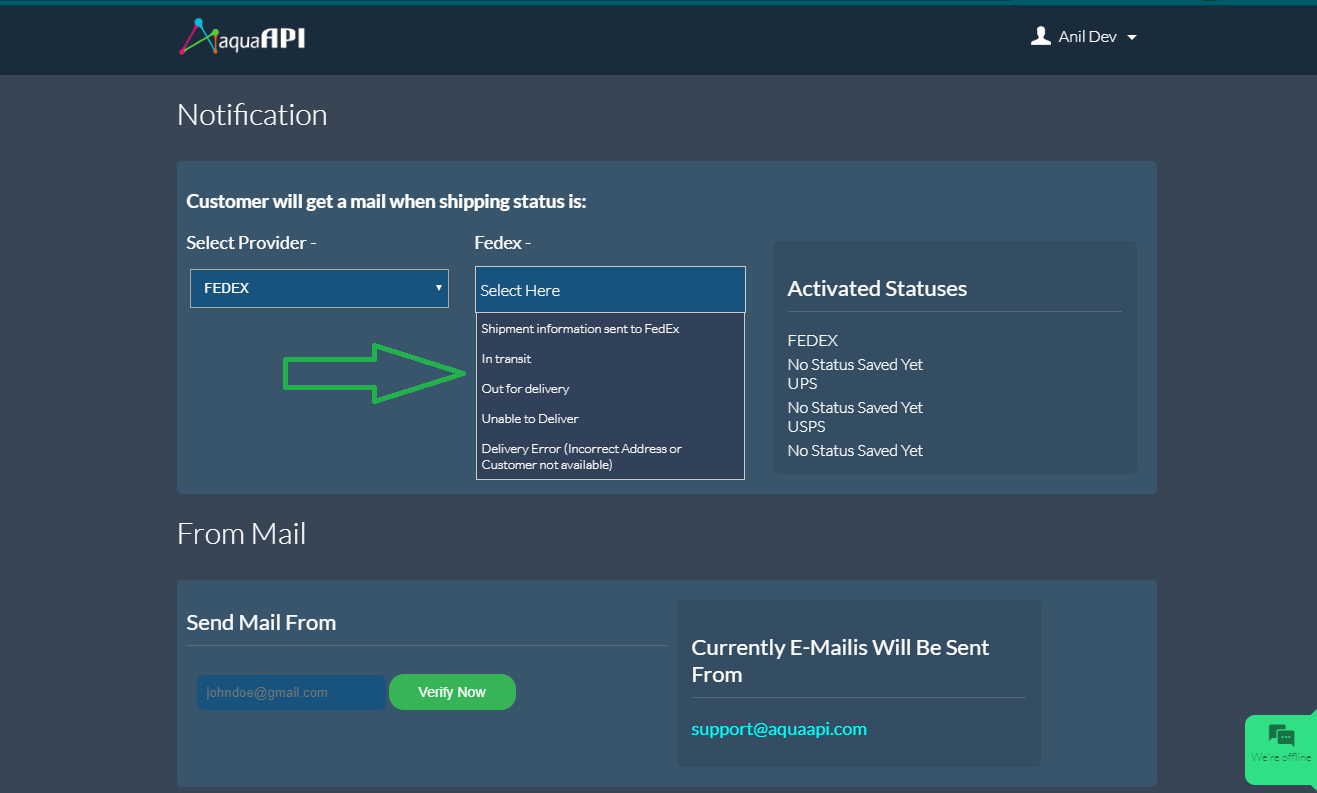
Task: Click 'Customer will get a mail' heading
Action: 386,202
